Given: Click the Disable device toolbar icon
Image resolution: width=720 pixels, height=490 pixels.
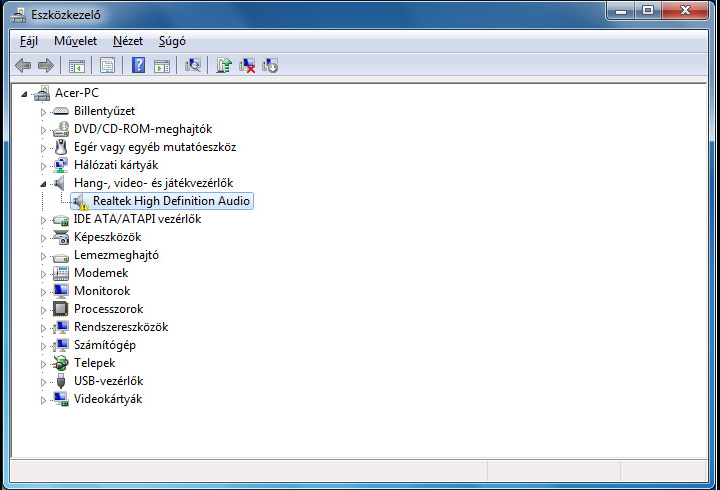Looking at the screenshot, I should [270, 66].
